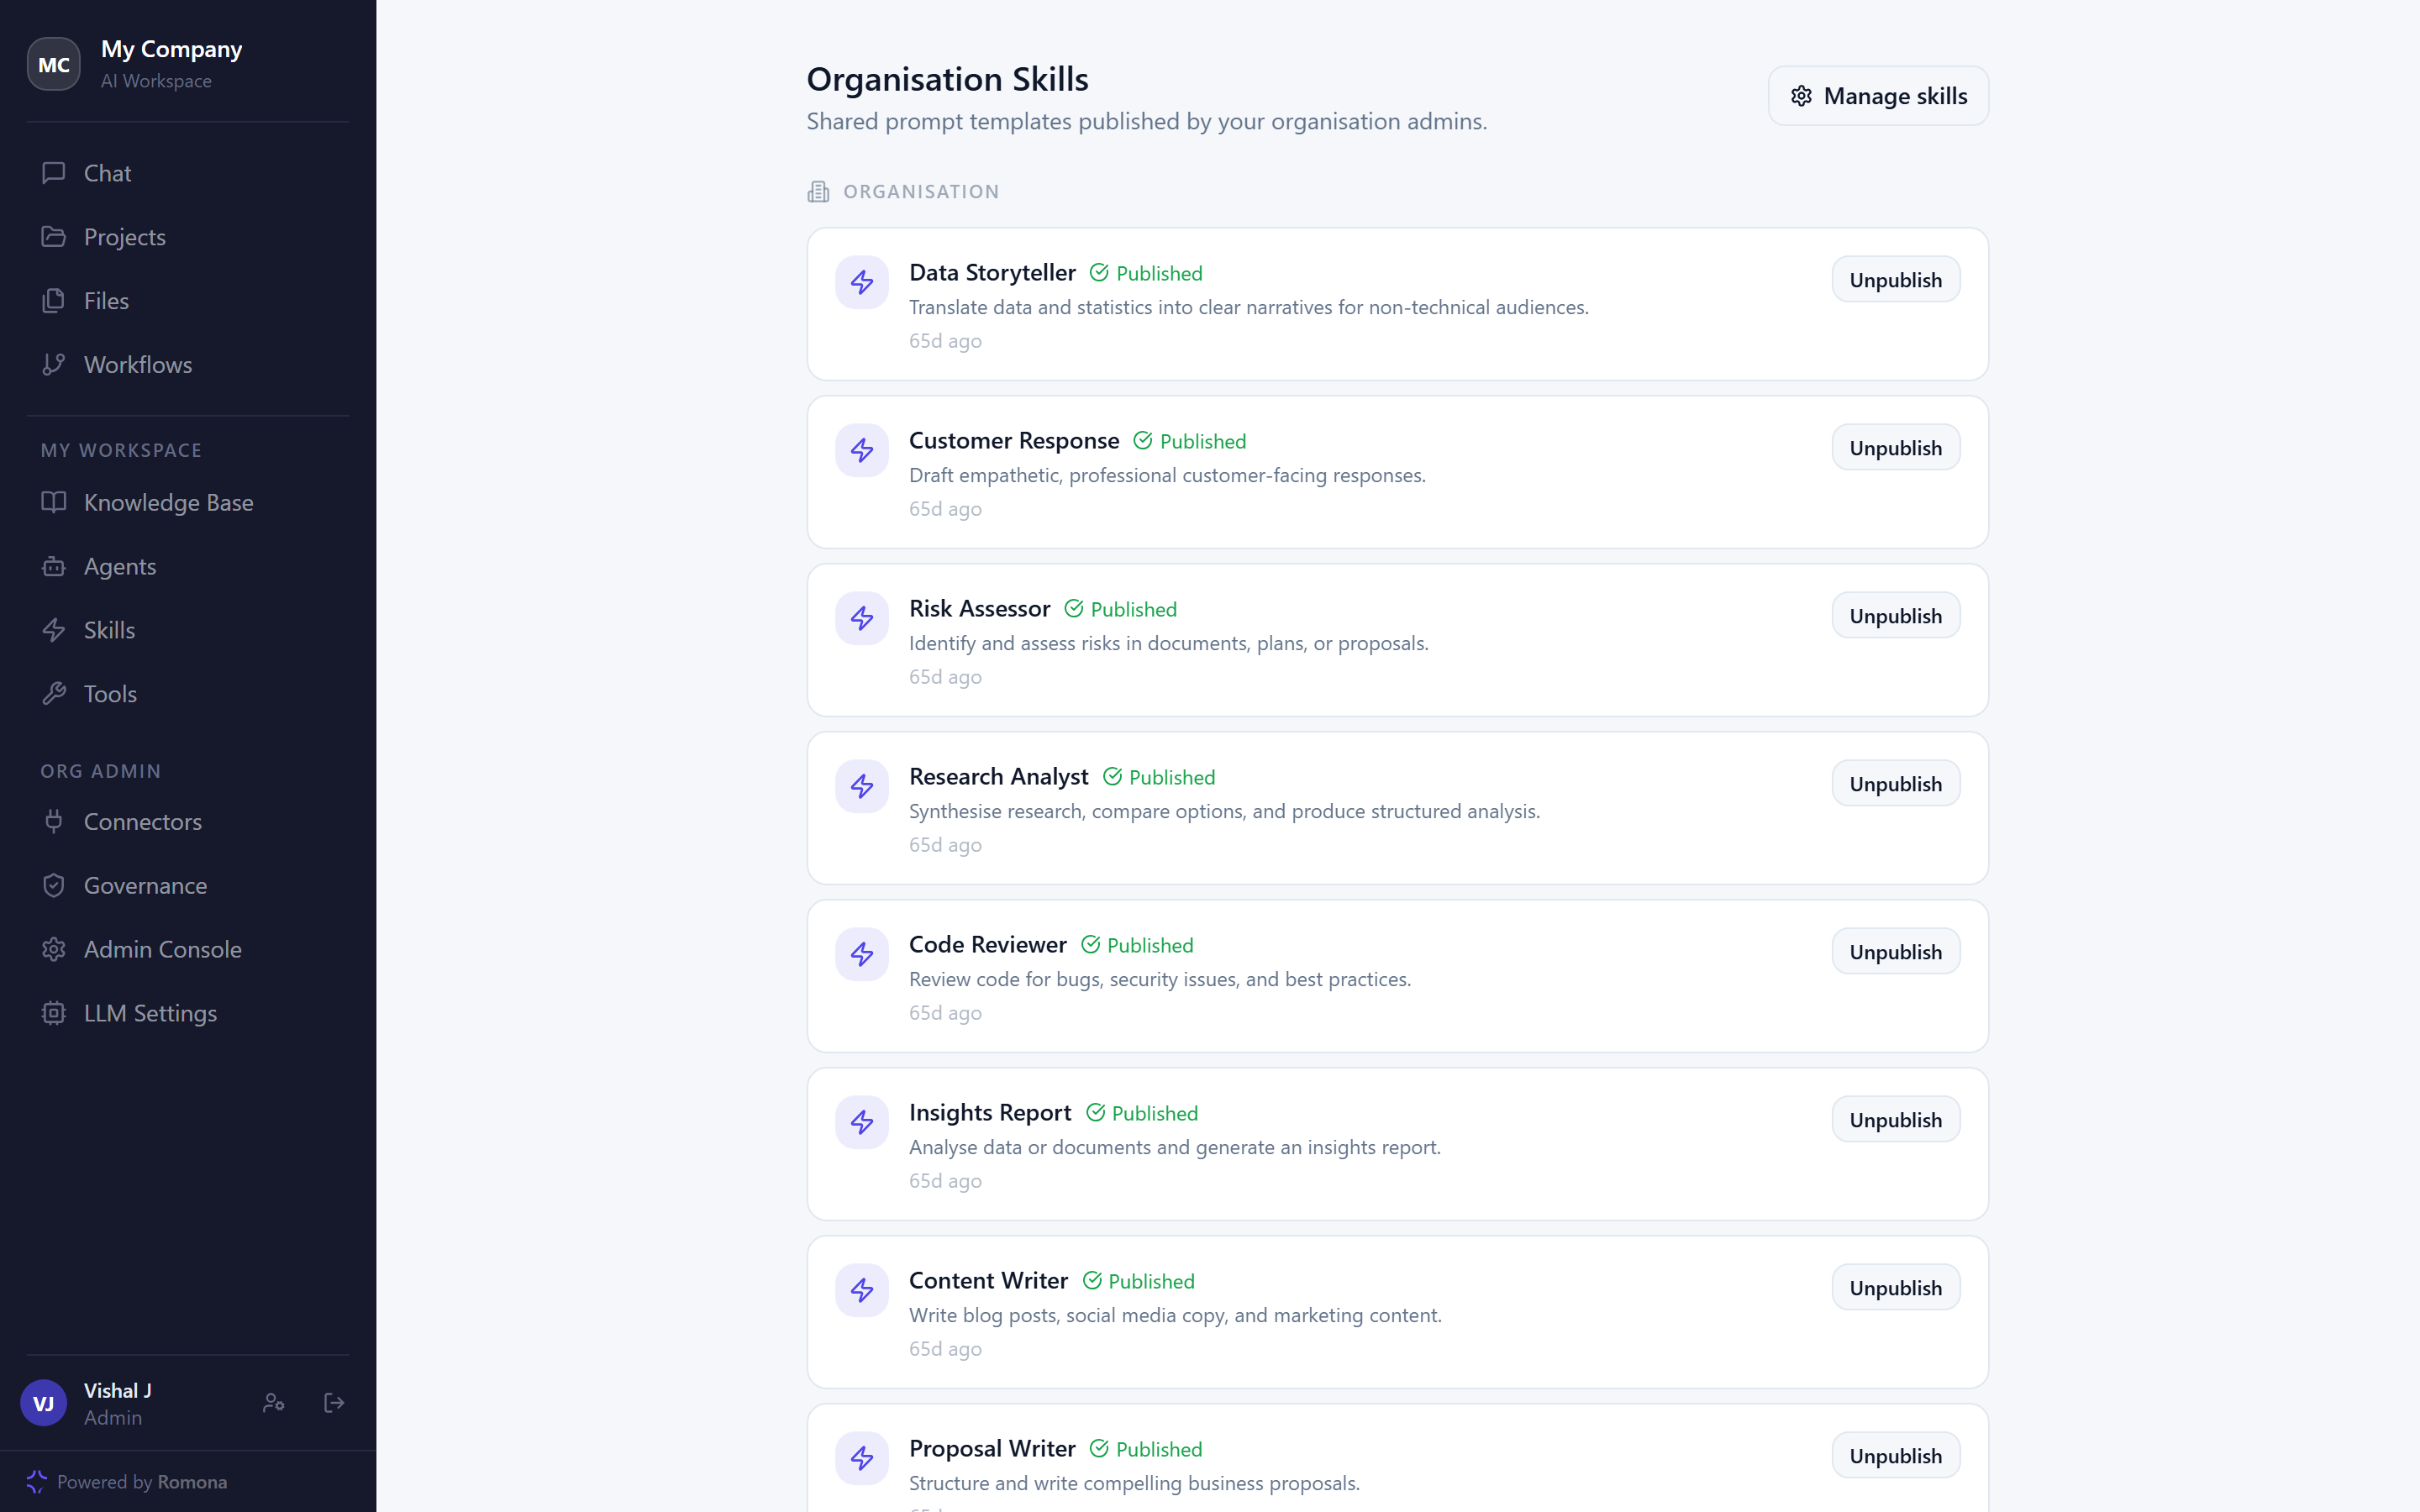Click Published check icon on Research Analyst
The width and height of the screenshot is (2420, 1512).
[1112, 777]
